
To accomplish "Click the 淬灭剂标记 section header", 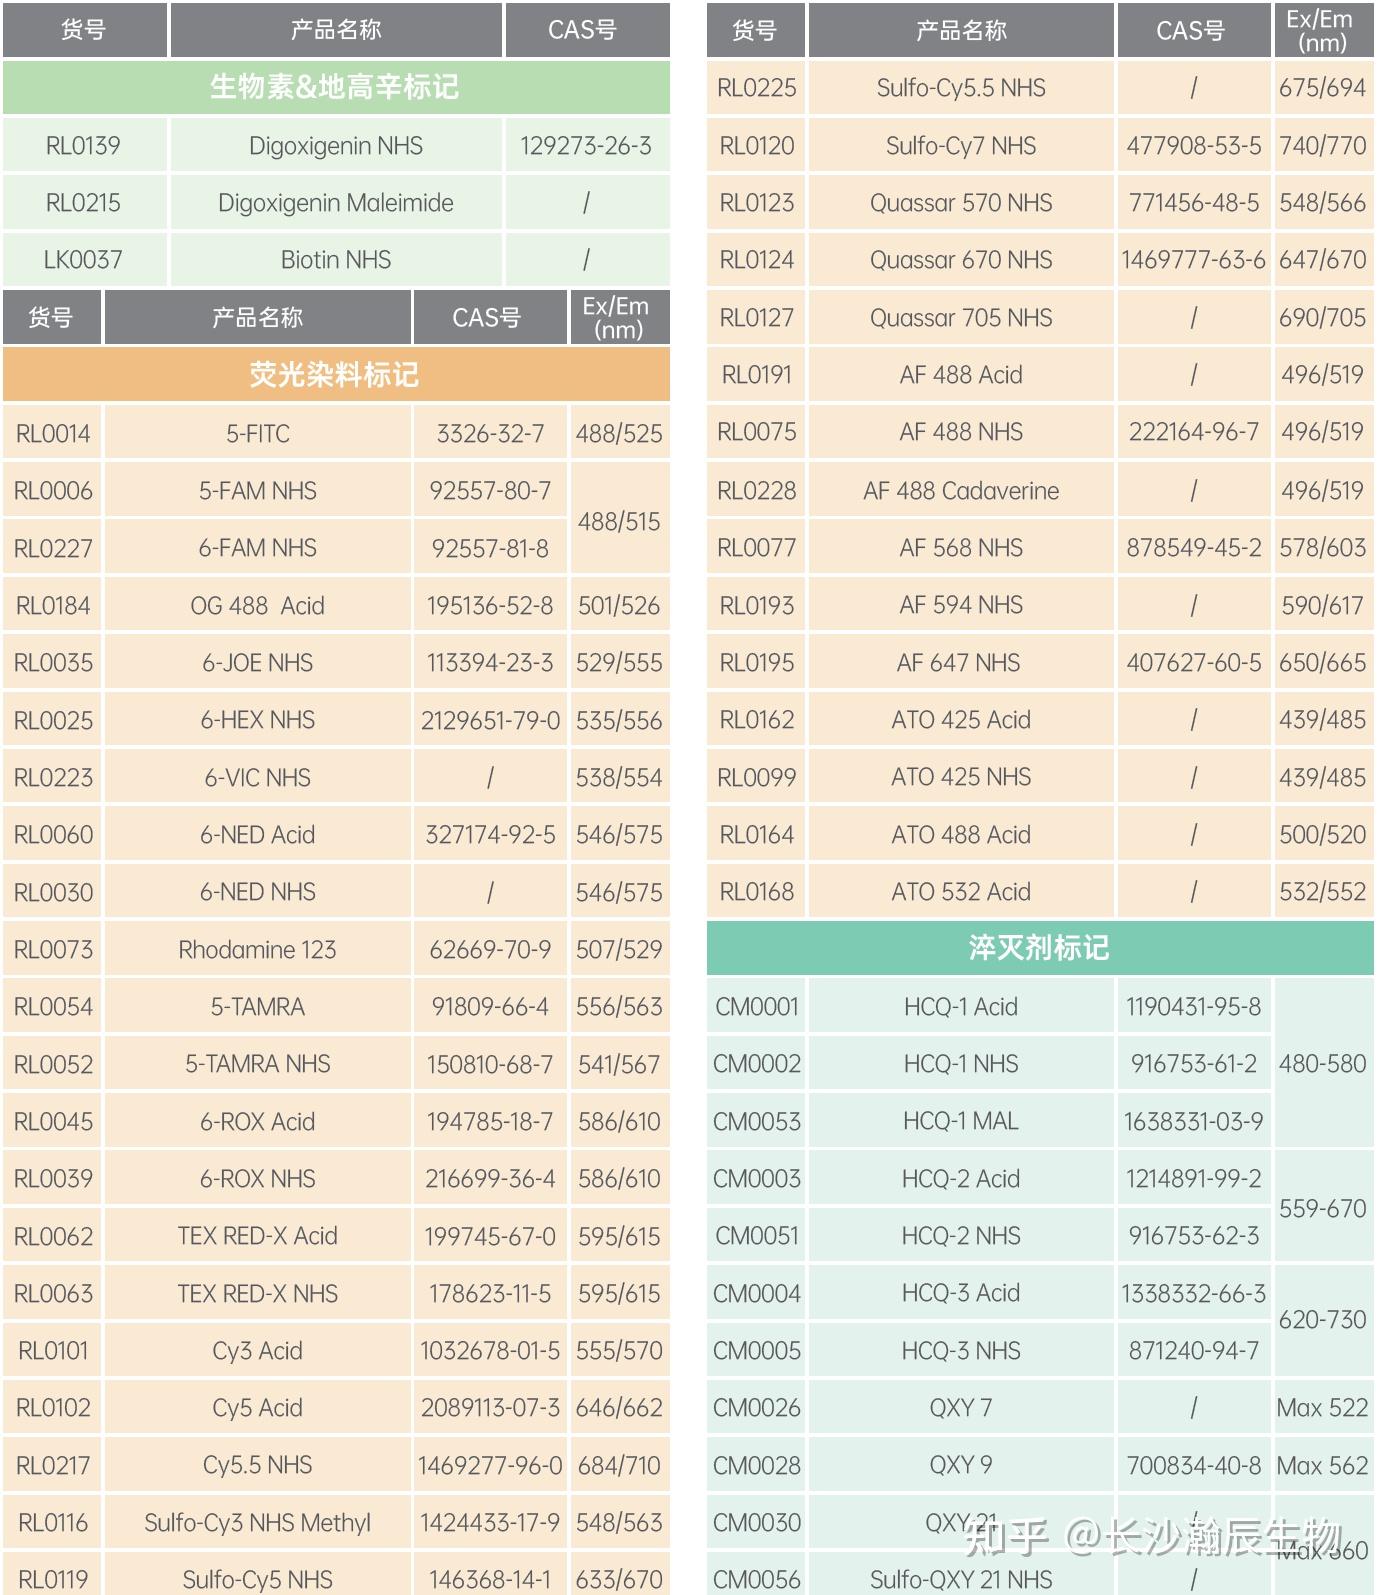I will click(x=1039, y=948).
